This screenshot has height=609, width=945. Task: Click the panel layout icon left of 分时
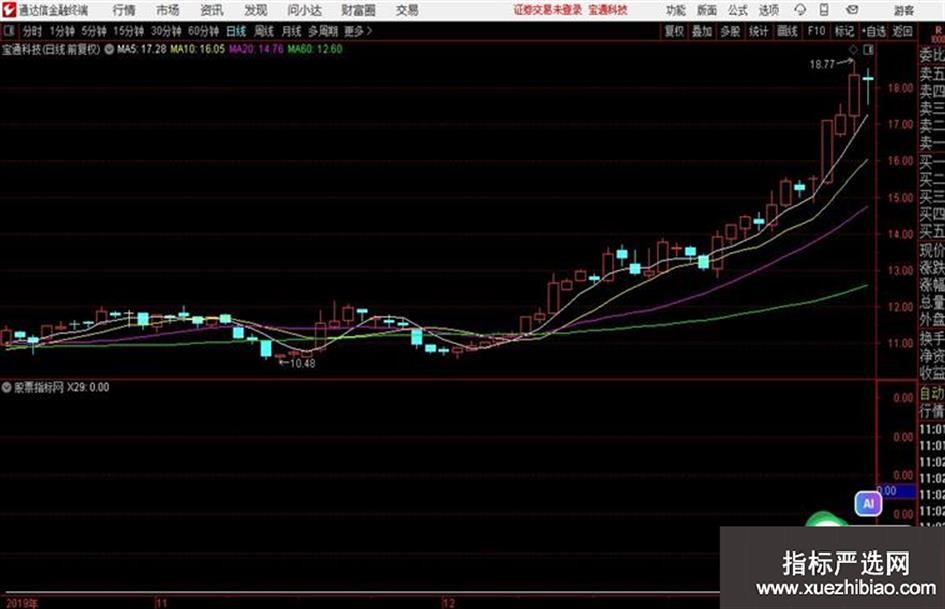pyautogui.click(x=9, y=30)
